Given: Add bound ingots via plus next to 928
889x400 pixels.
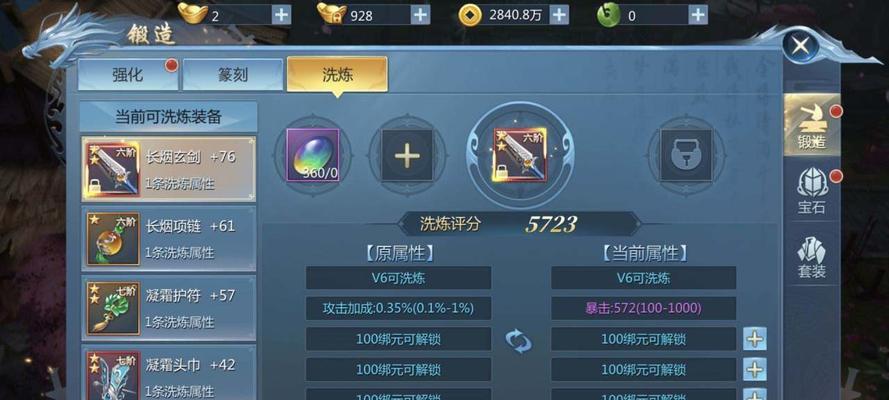Looking at the screenshot, I should pyautogui.click(x=420, y=14).
